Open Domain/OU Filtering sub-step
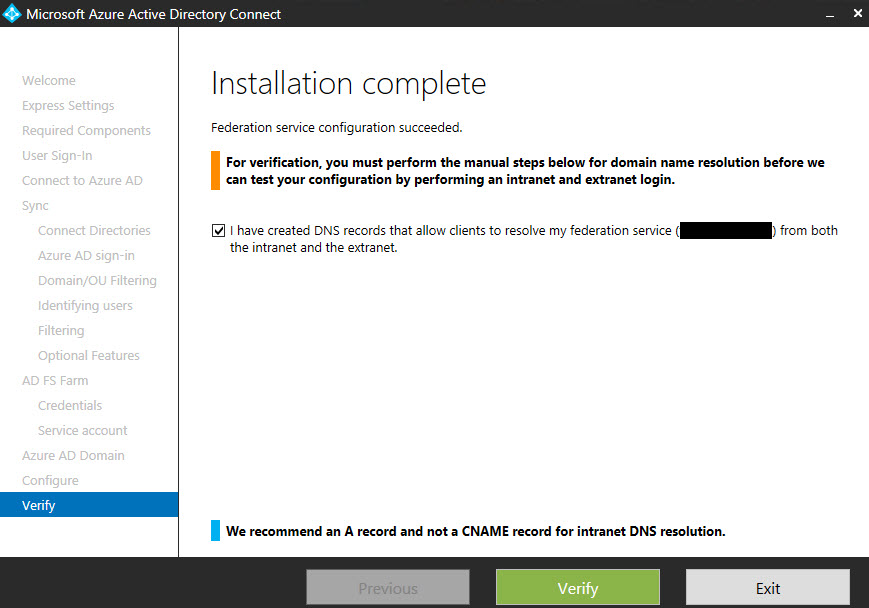This screenshot has height=608, width=869. [x=97, y=281]
